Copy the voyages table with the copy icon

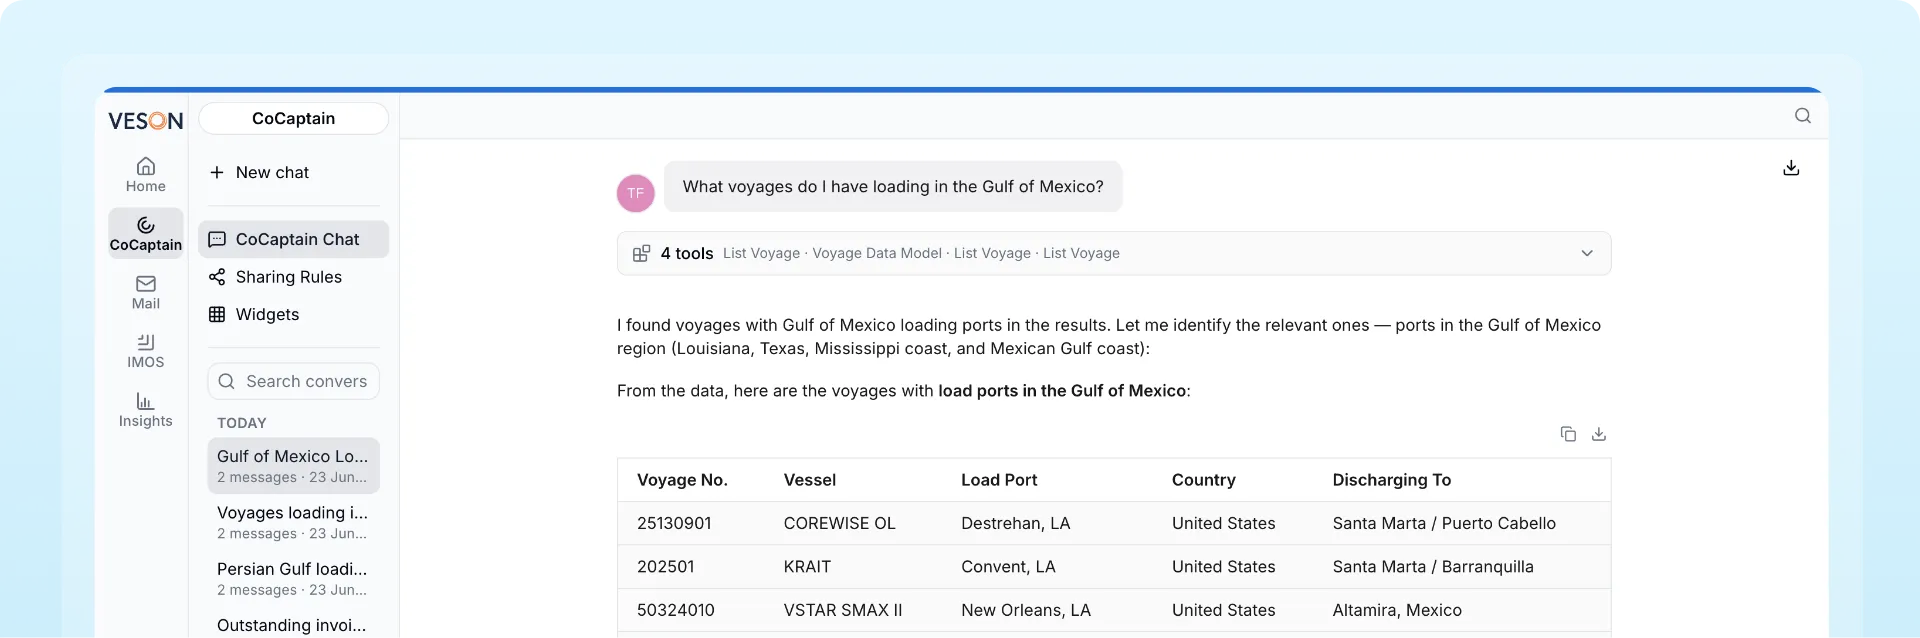tap(1568, 434)
